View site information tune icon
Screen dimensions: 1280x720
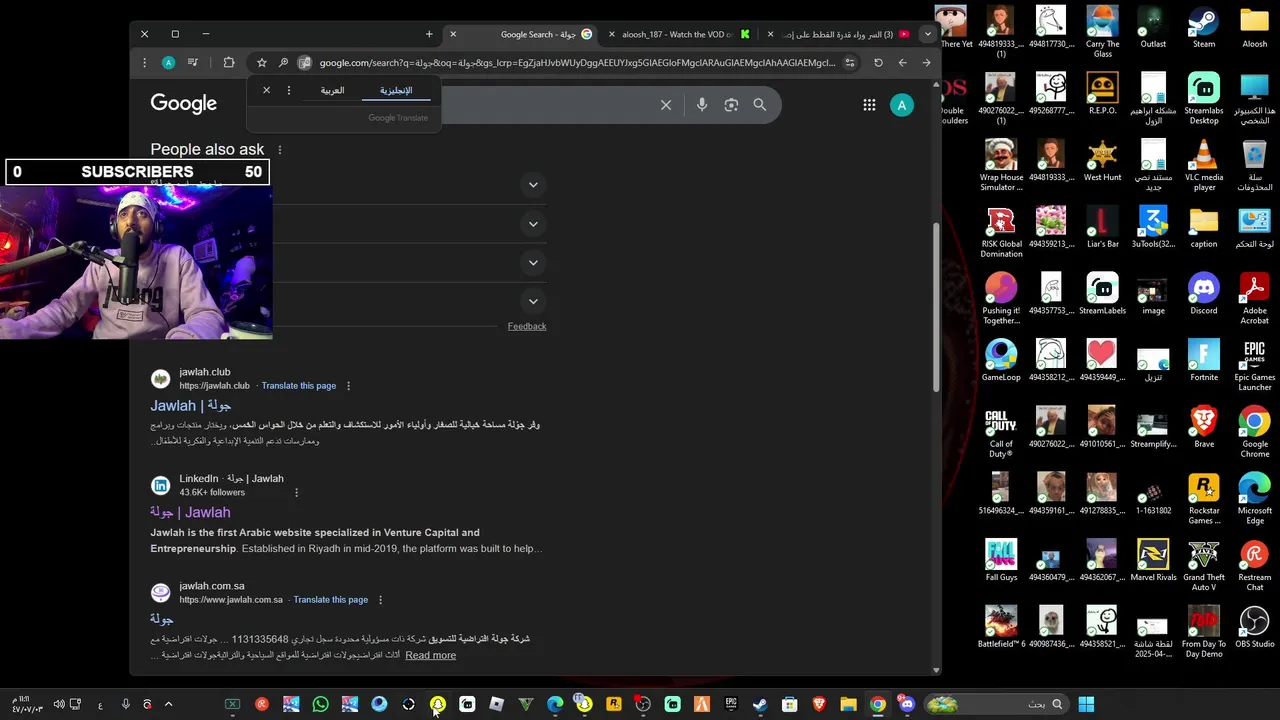coord(850,63)
